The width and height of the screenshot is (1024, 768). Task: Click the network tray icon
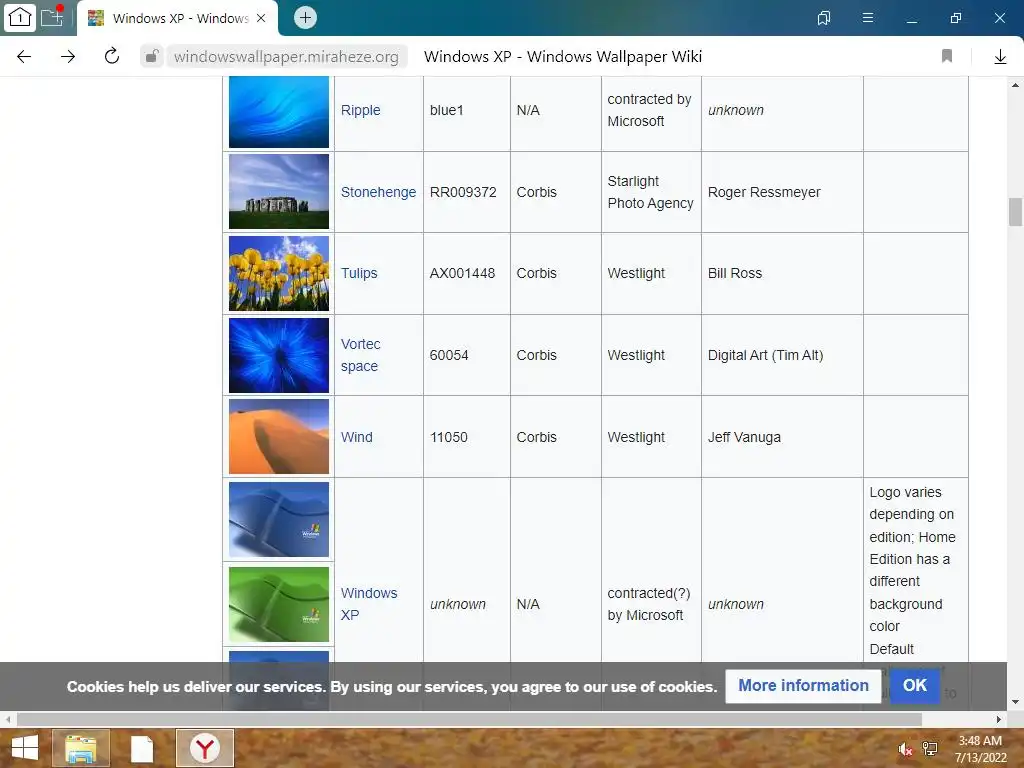[x=930, y=749]
